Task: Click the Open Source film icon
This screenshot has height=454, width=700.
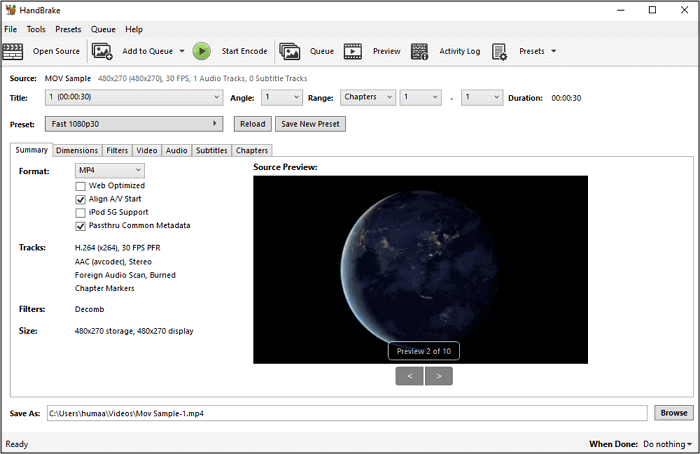Action: [x=15, y=51]
